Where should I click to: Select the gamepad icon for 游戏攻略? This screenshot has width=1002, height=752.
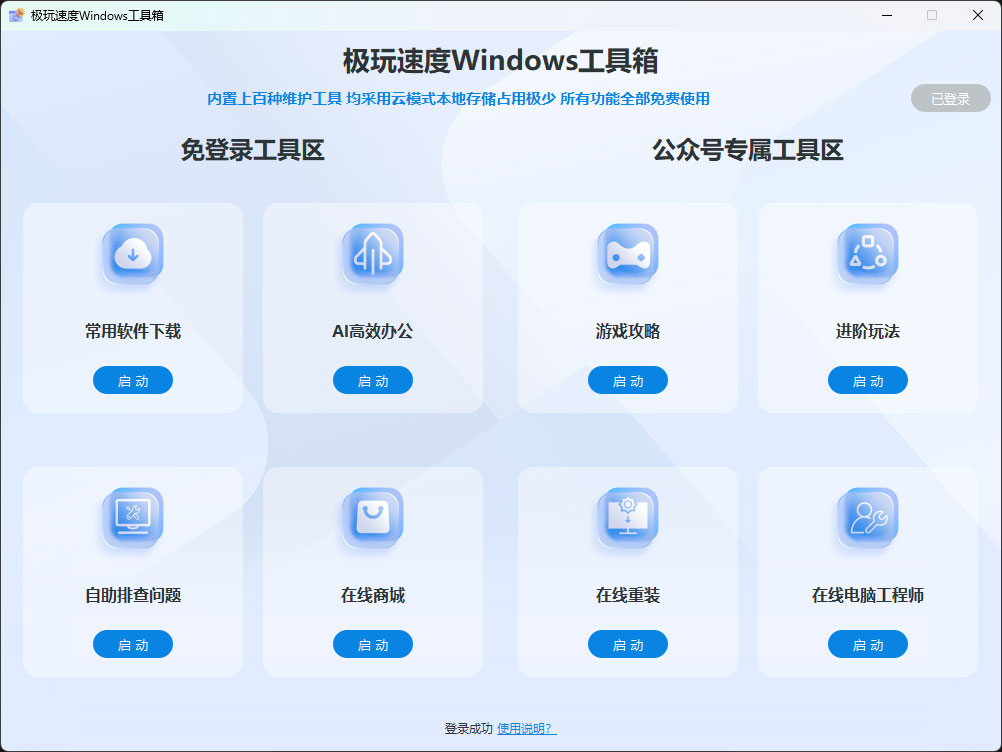click(628, 254)
